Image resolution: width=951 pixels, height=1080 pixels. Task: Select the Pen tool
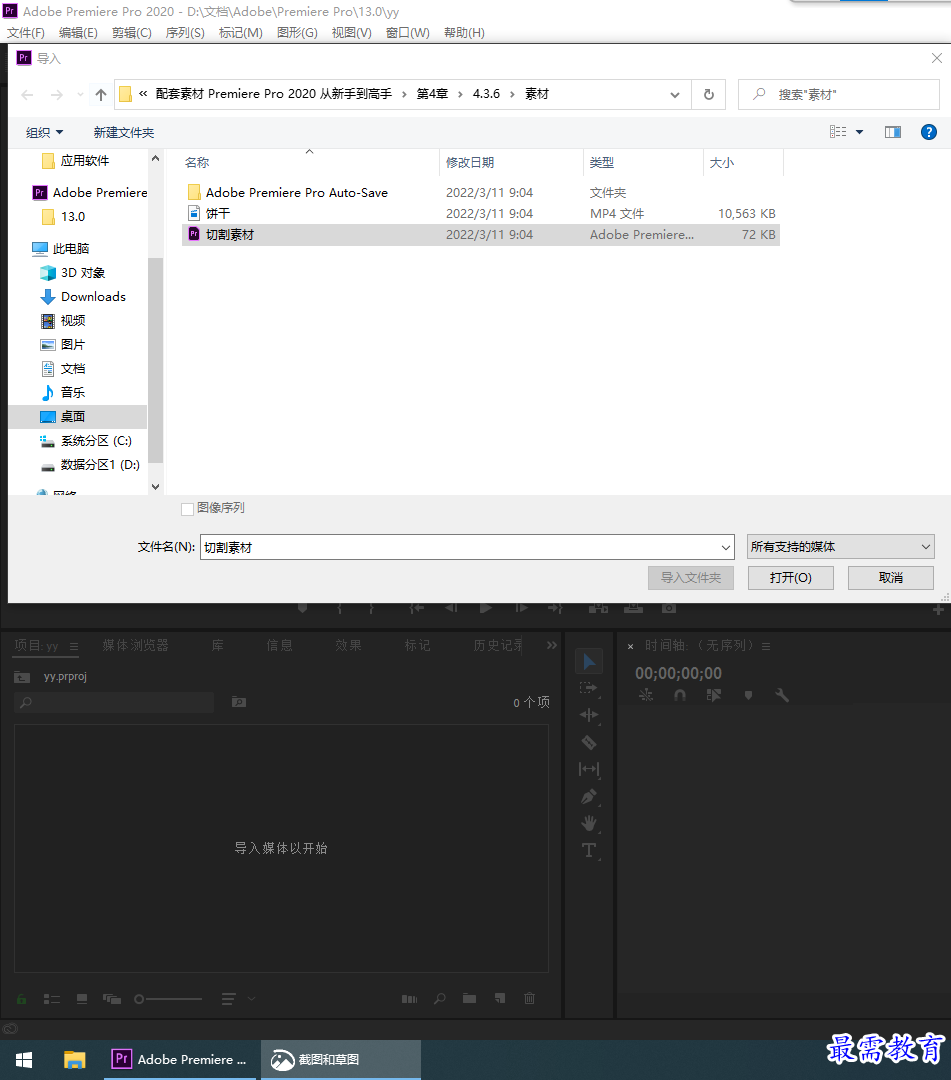[589, 797]
